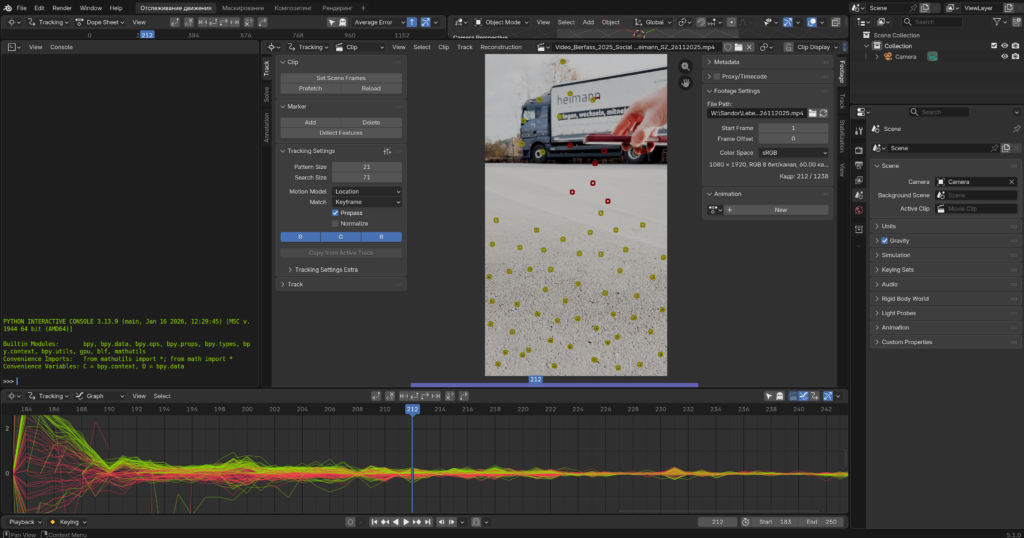Open the Color Space dropdown showing sRGB
The width and height of the screenshot is (1024, 538).
[793, 152]
